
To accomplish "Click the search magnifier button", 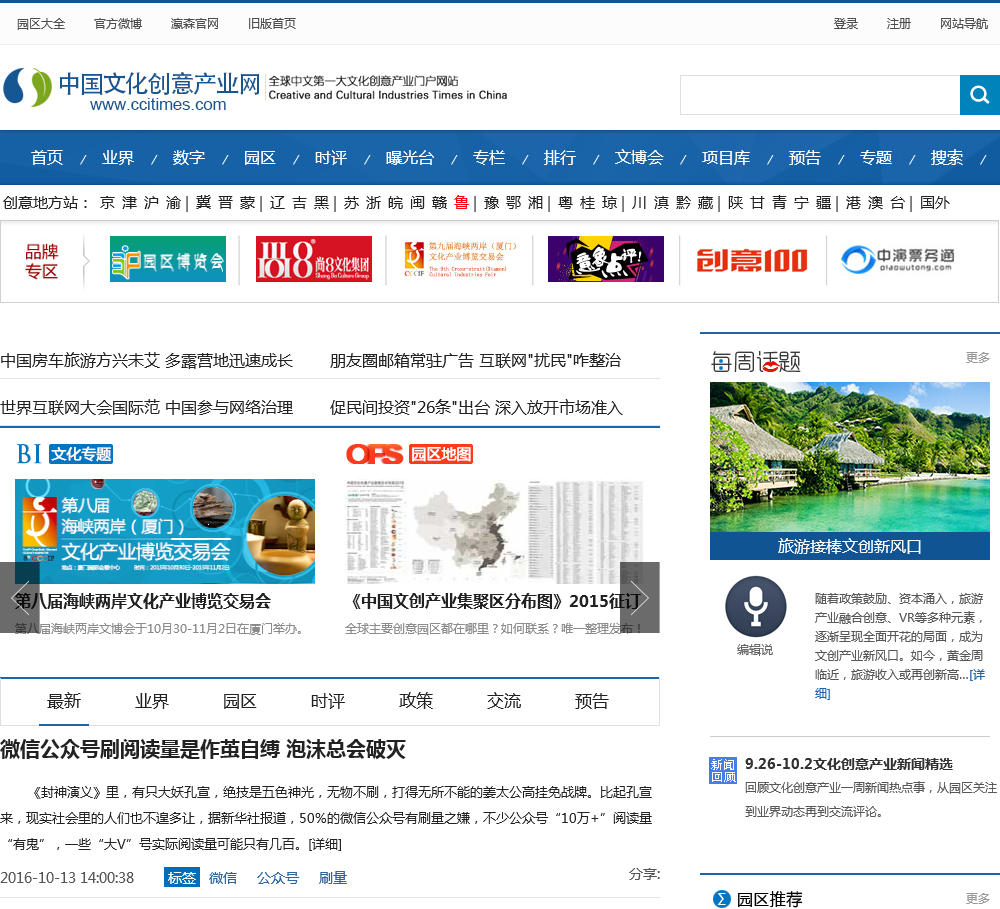I will pyautogui.click(x=980, y=95).
